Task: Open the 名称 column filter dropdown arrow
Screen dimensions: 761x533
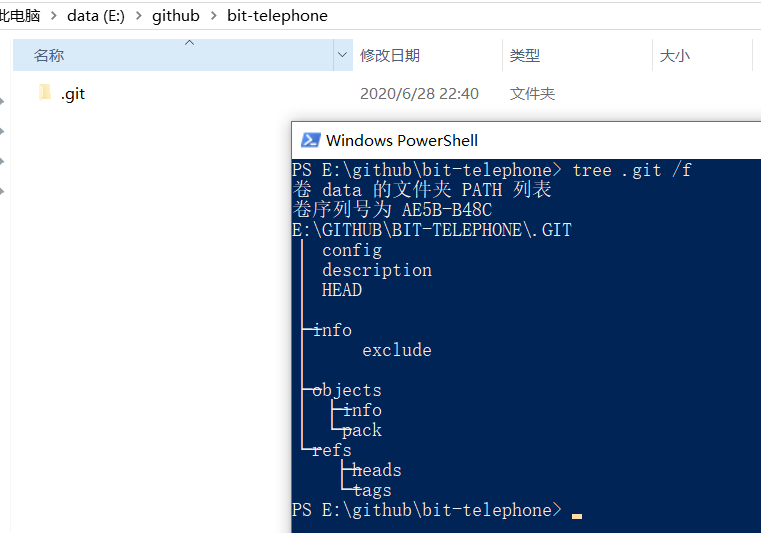Action: 343,55
